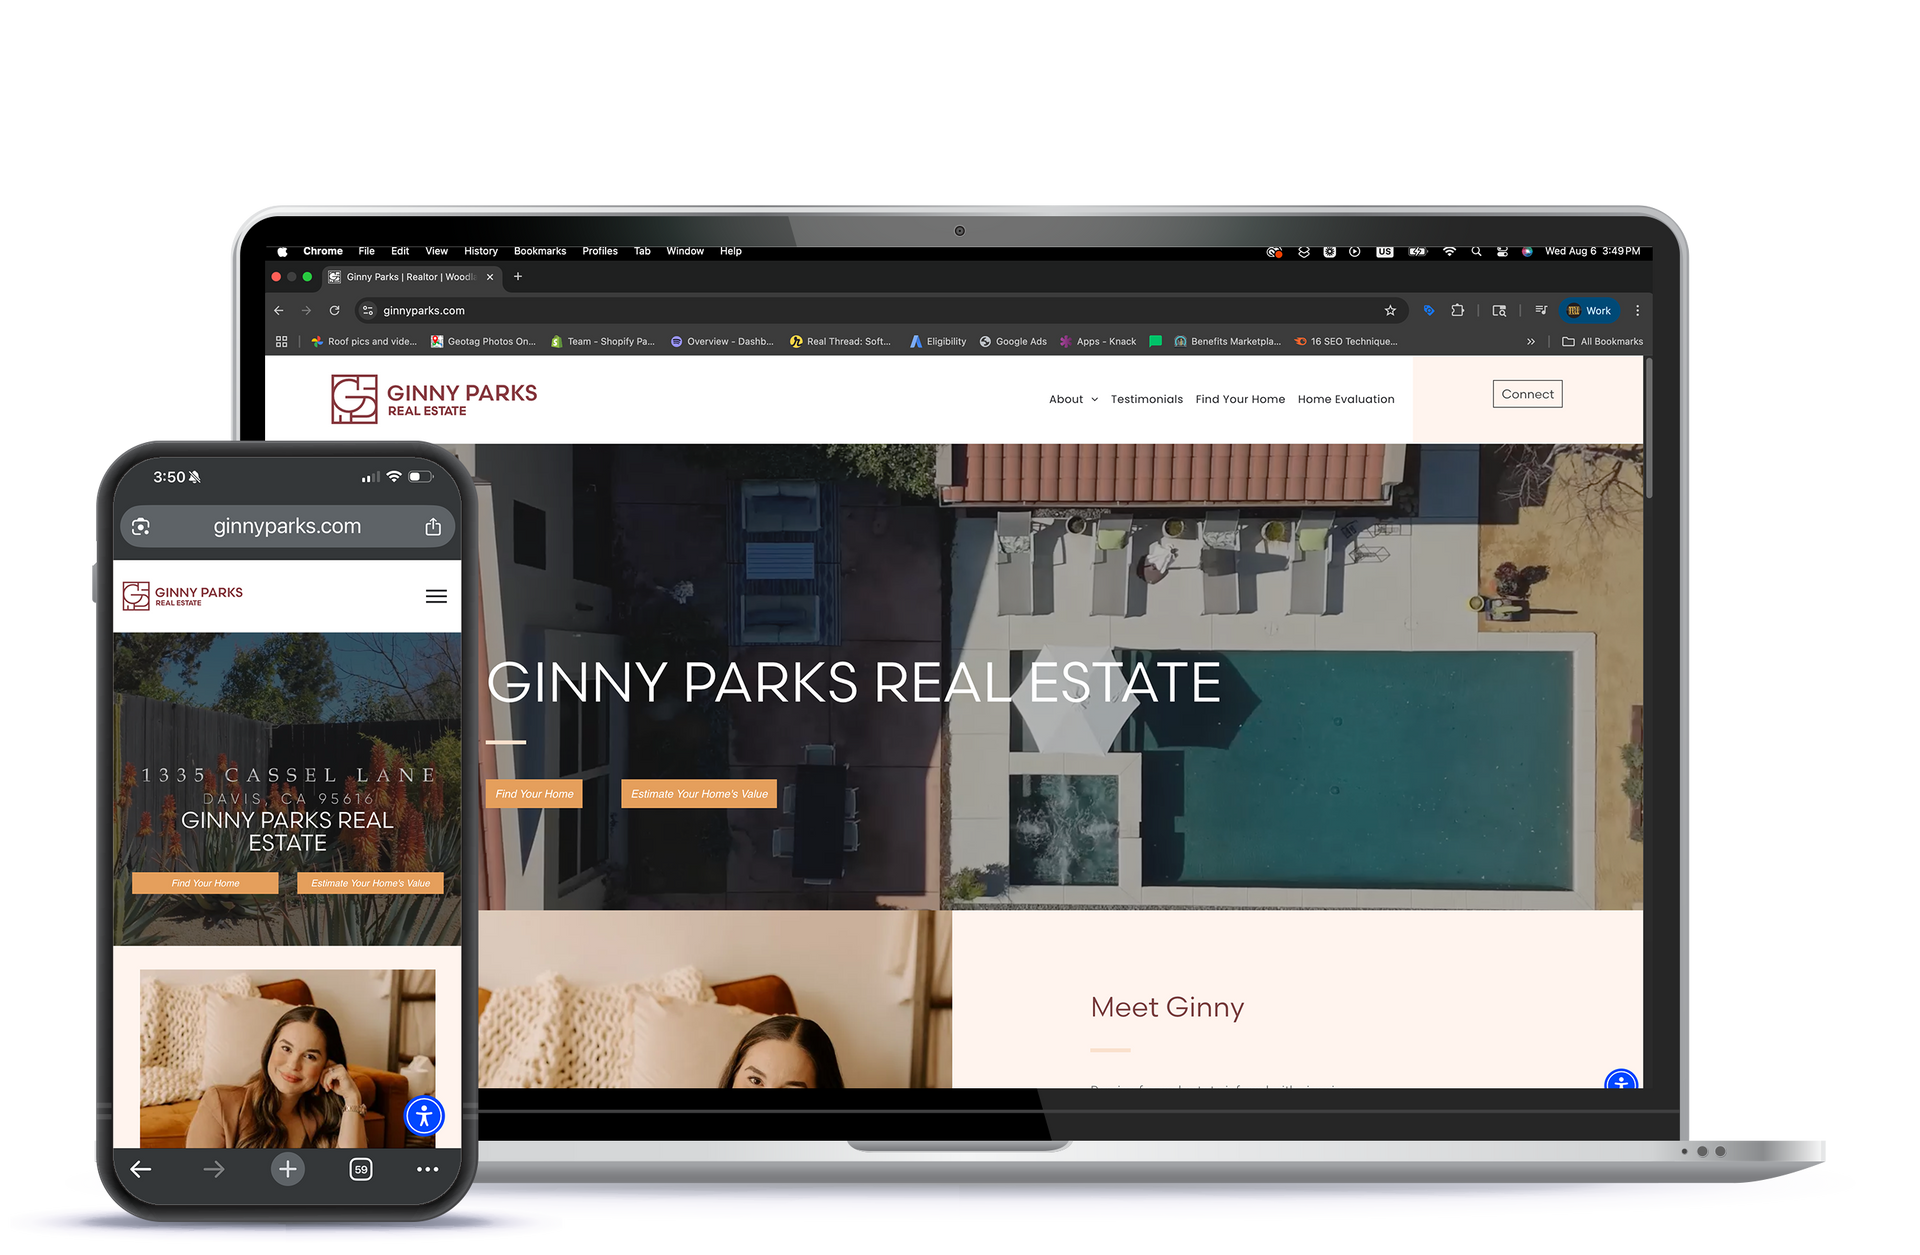The height and width of the screenshot is (1255, 1920).
Task: Open the Bookmarks menu in the menu bar
Action: (539, 252)
